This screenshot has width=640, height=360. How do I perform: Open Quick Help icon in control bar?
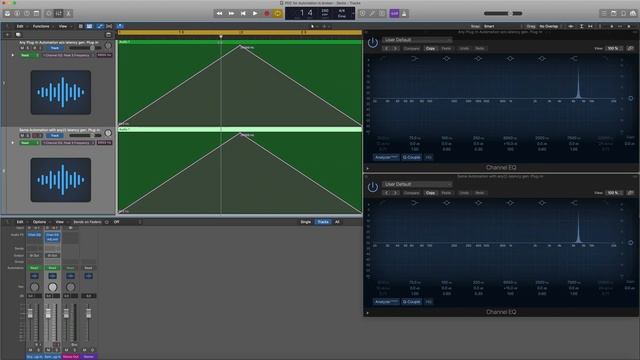[27, 13]
